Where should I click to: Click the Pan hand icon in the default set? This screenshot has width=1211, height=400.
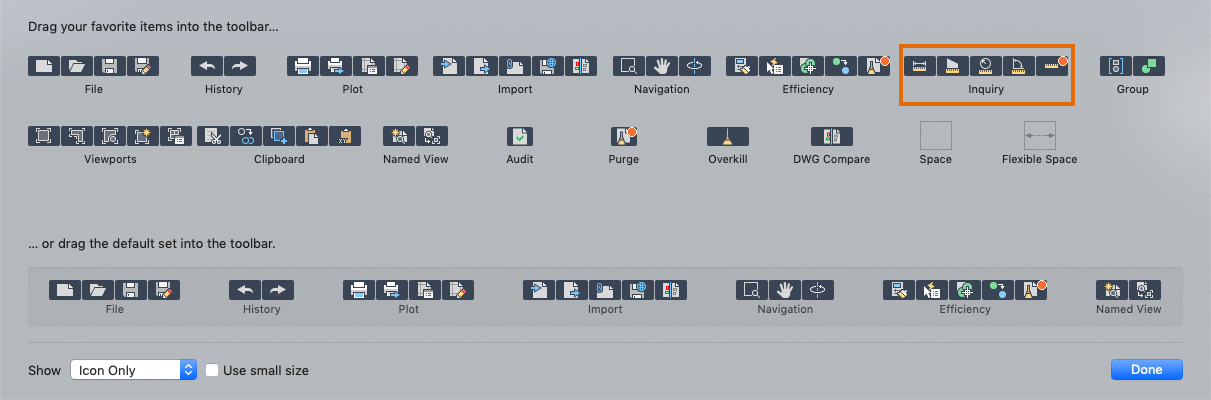(x=786, y=291)
